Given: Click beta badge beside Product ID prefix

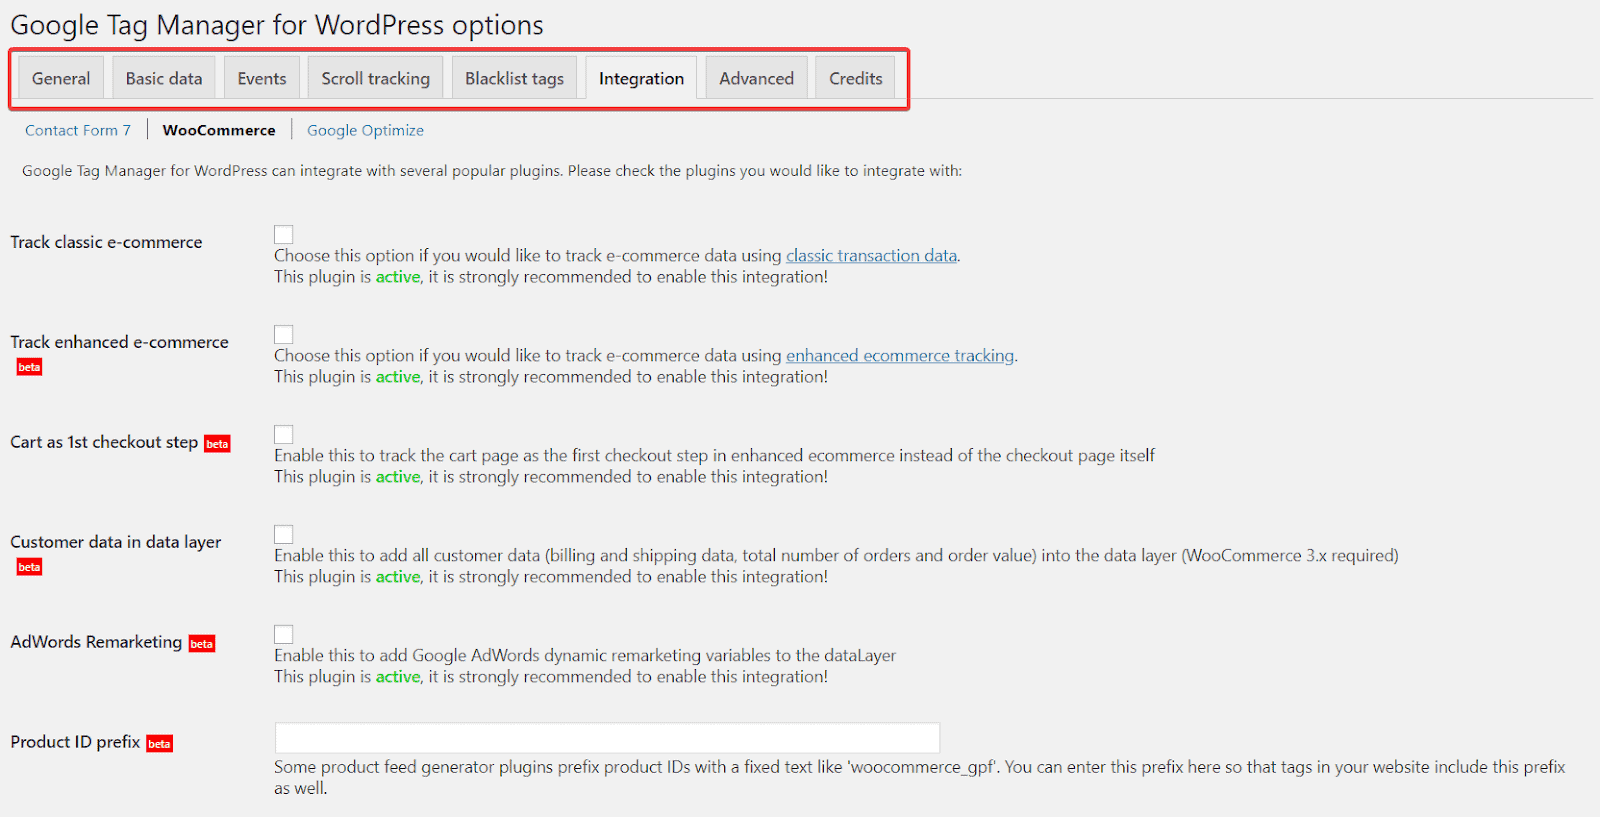Looking at the screenshot, I should pos(160,744).
